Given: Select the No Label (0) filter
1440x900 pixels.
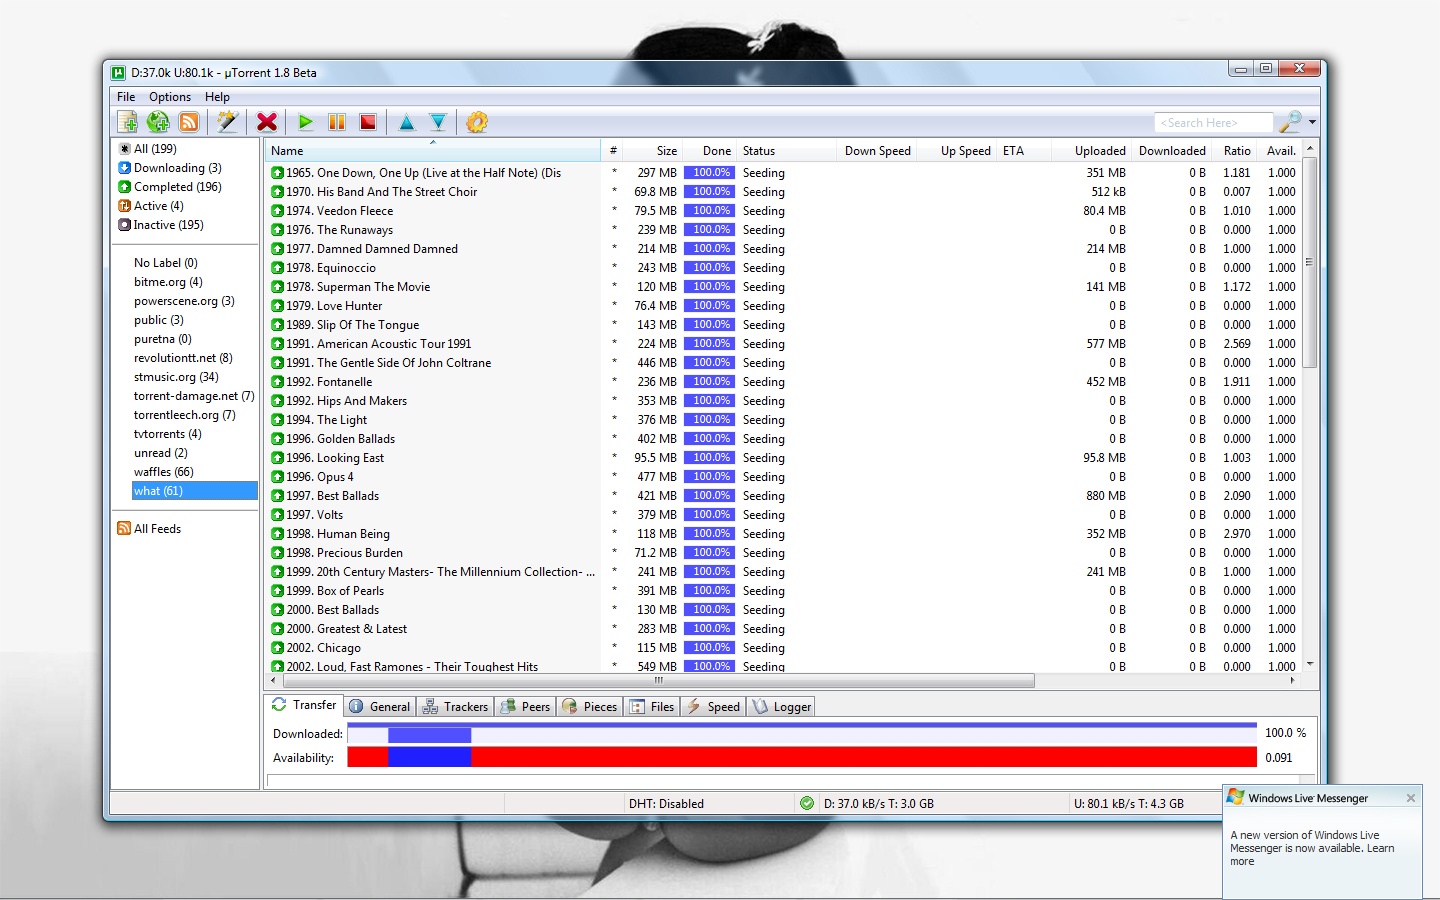Looking at the screenshot, I should click(x=166, y=263).
